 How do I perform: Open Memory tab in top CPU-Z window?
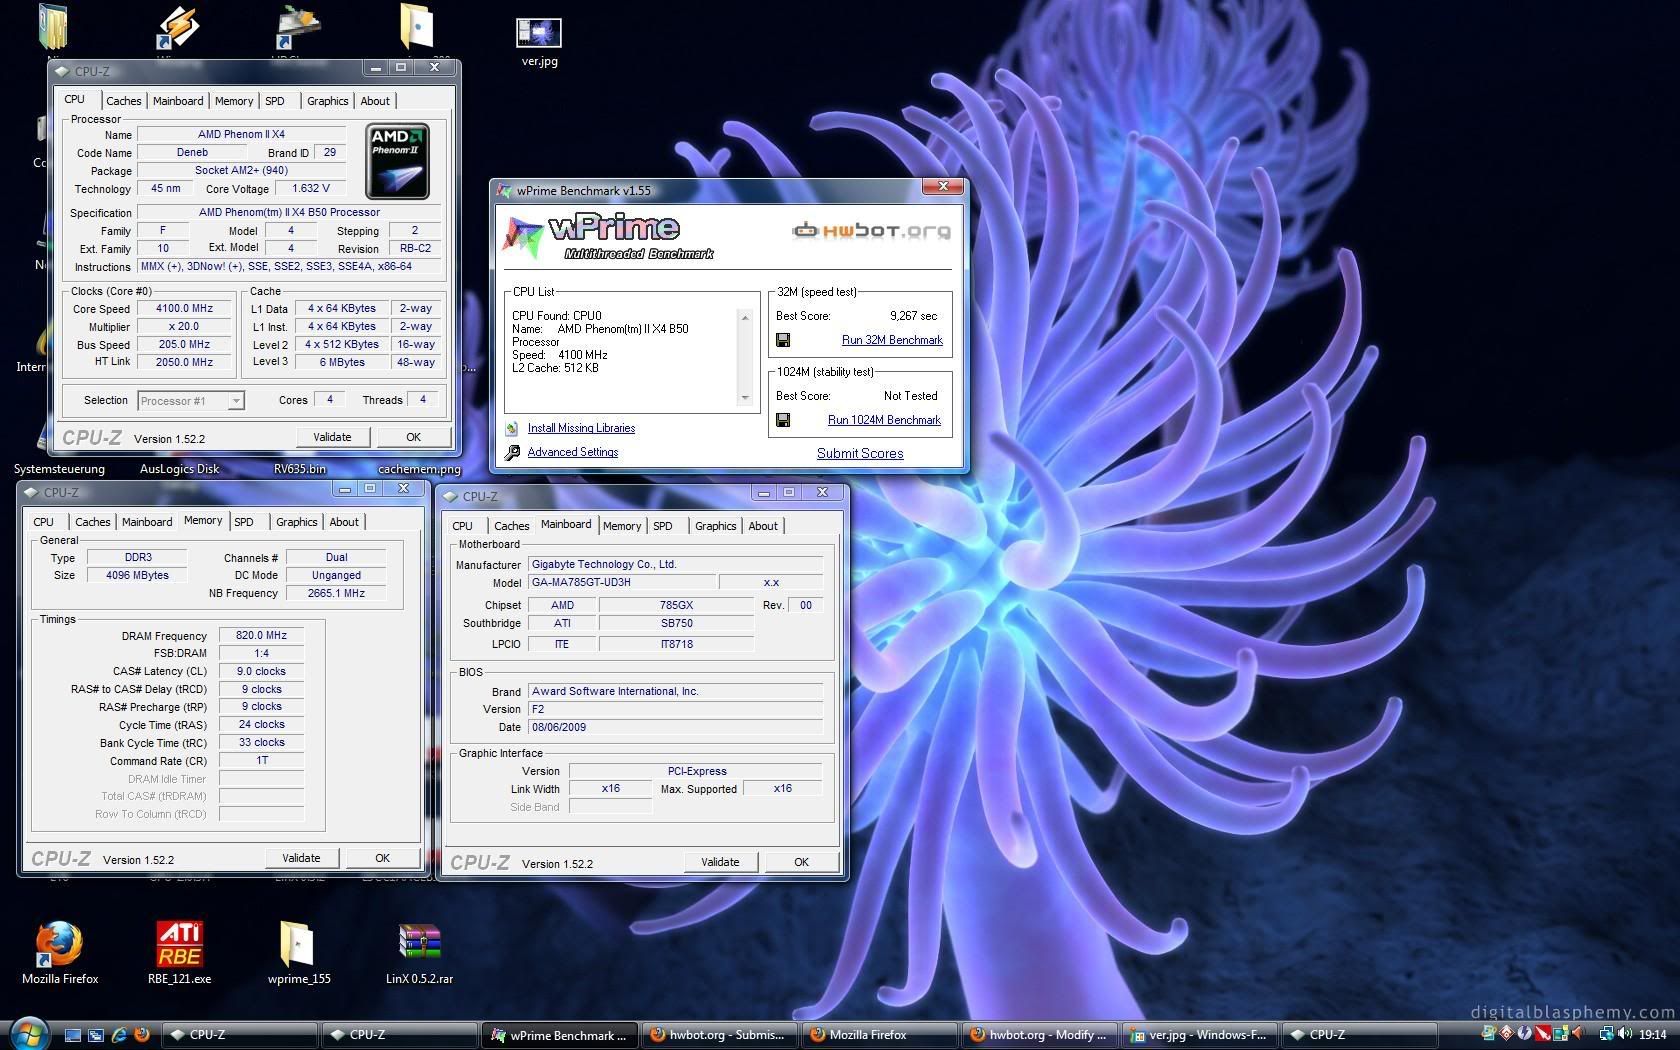click(x=234, y=101)
